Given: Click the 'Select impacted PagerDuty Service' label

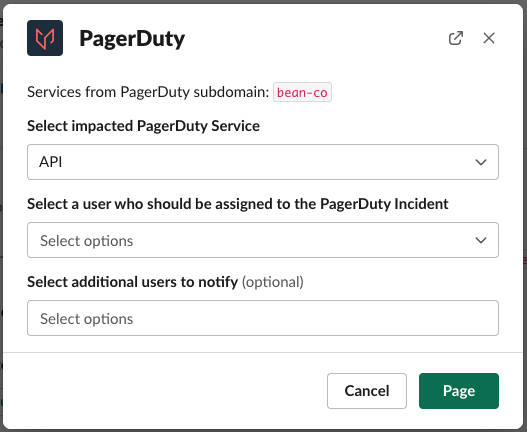Looking at the screenshot, I should pos(144,126).
